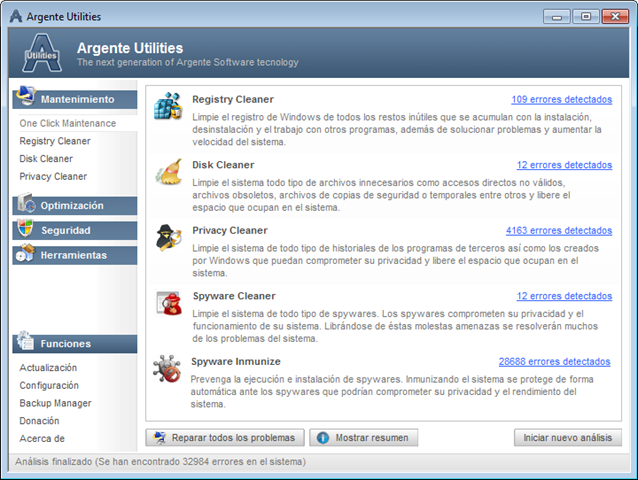Open the Donación entry
The image size is (638, 480).
click(x=39, y=421)
